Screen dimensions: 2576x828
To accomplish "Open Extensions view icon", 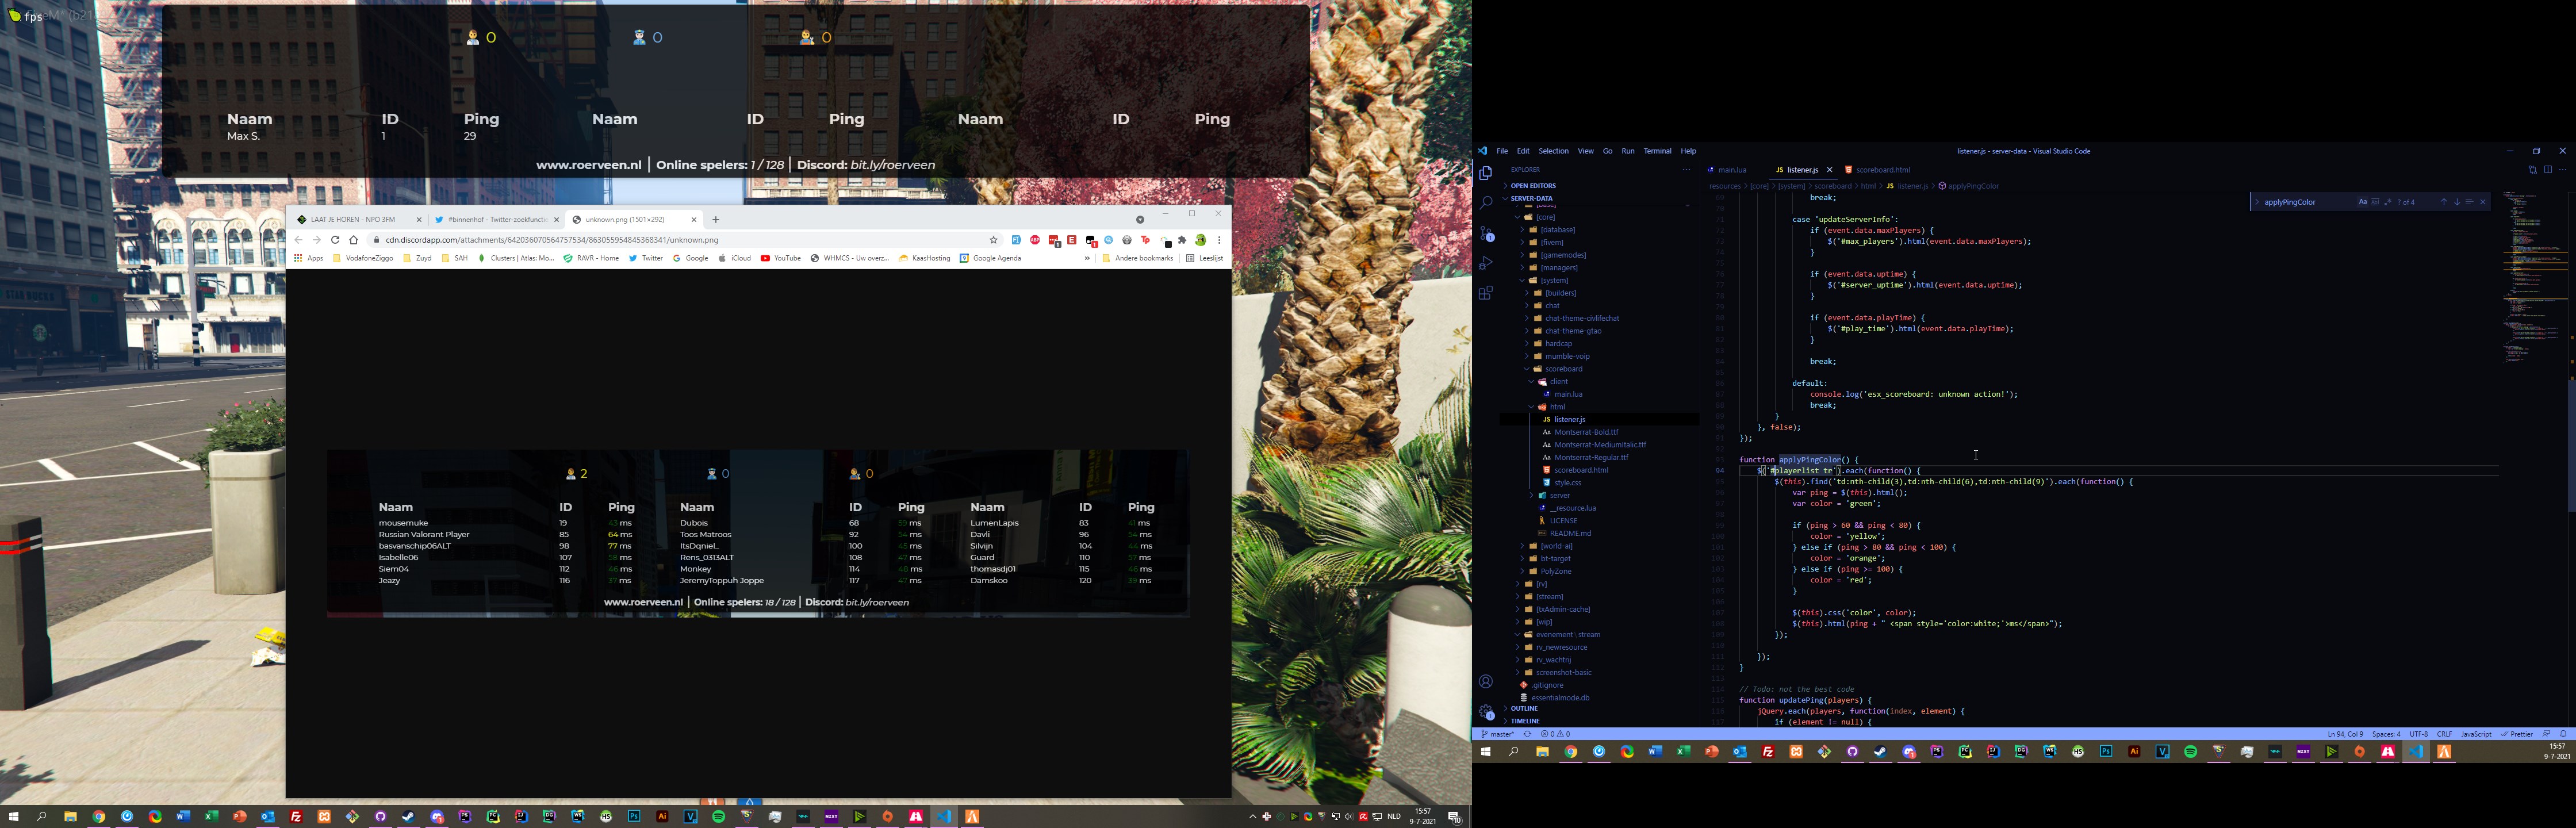I will click(1486, 293).
